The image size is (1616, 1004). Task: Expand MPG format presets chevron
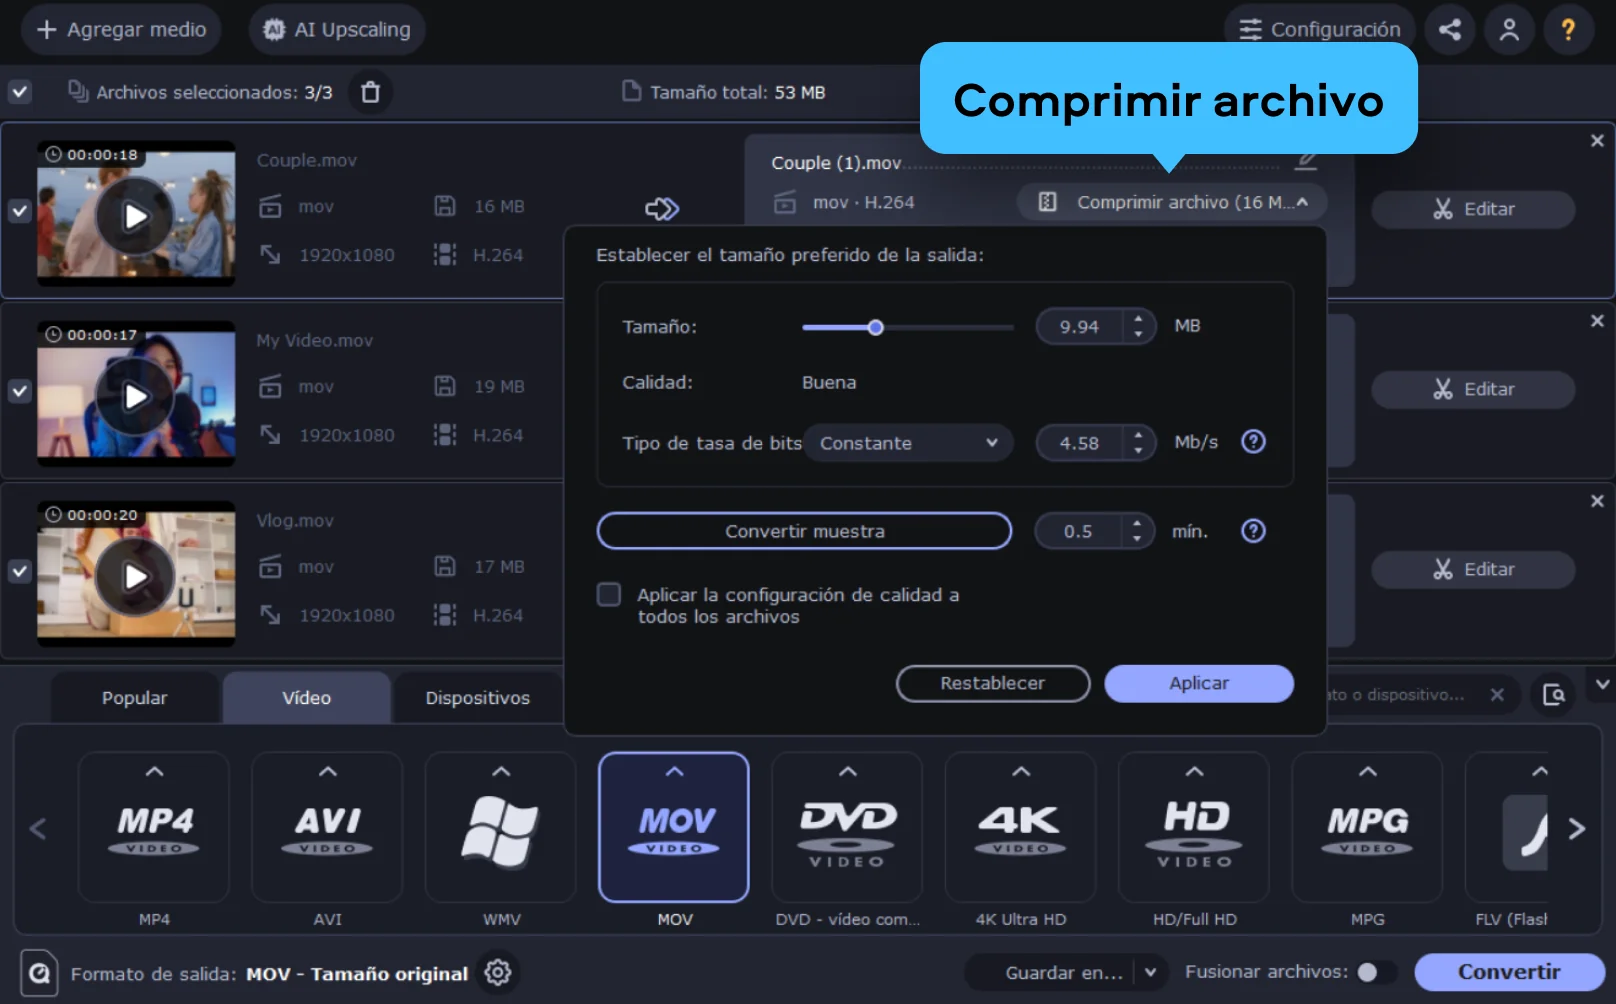click(1367, 771)
